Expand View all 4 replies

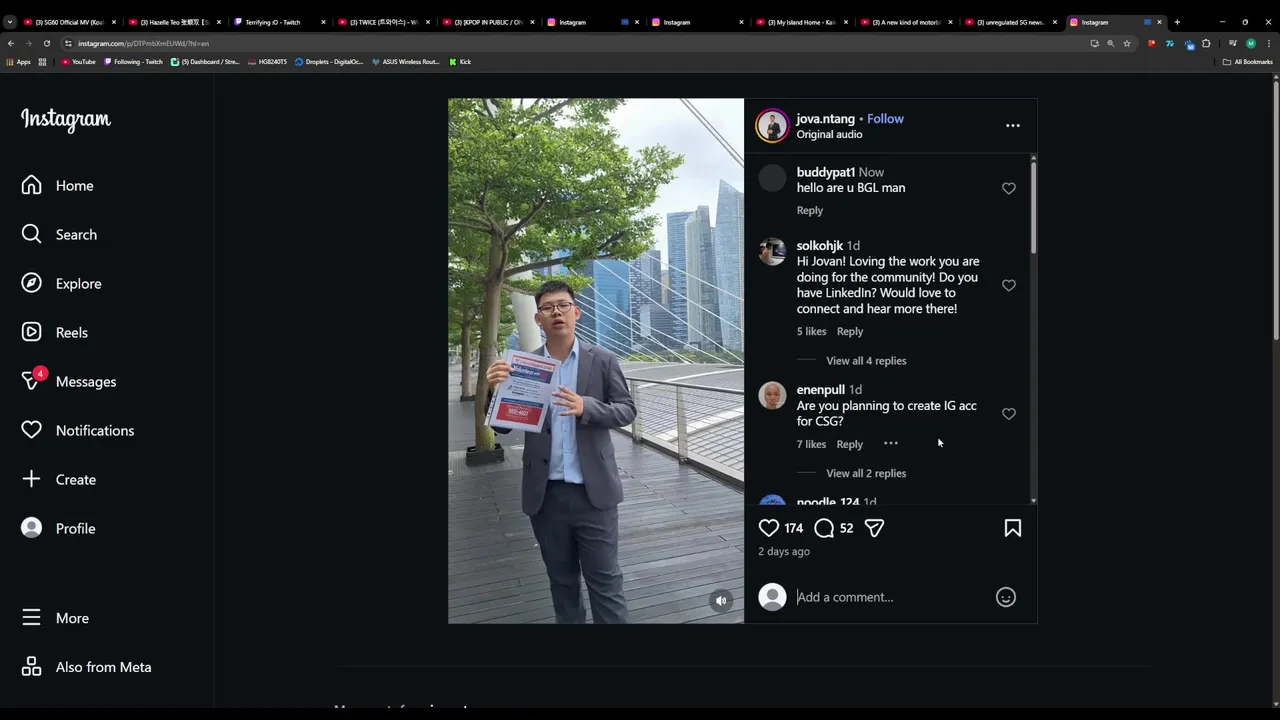coord(866,361)
